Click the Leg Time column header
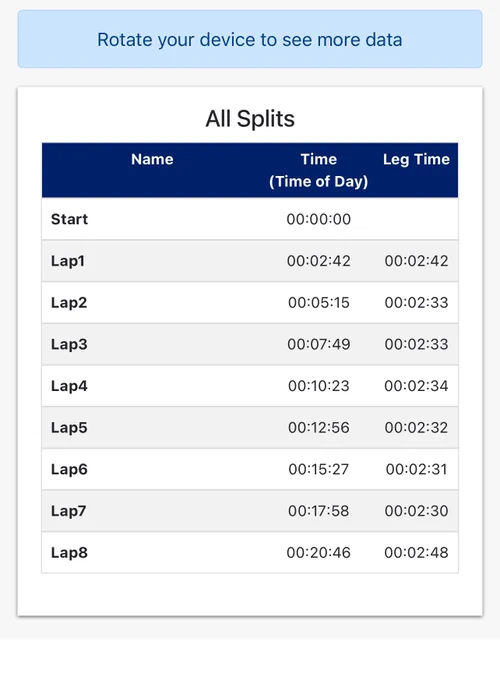 pos(416,159)
